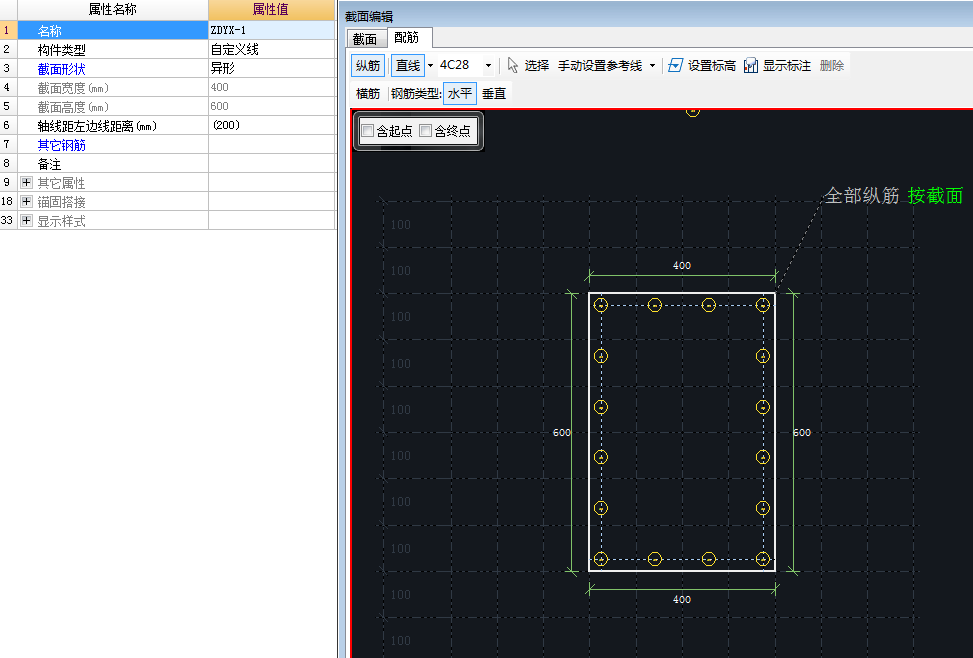This screenshot has width=973, height=658.
Task: Toggle the 纵筋 longitudinal bar mode
Action: [368, 65]
